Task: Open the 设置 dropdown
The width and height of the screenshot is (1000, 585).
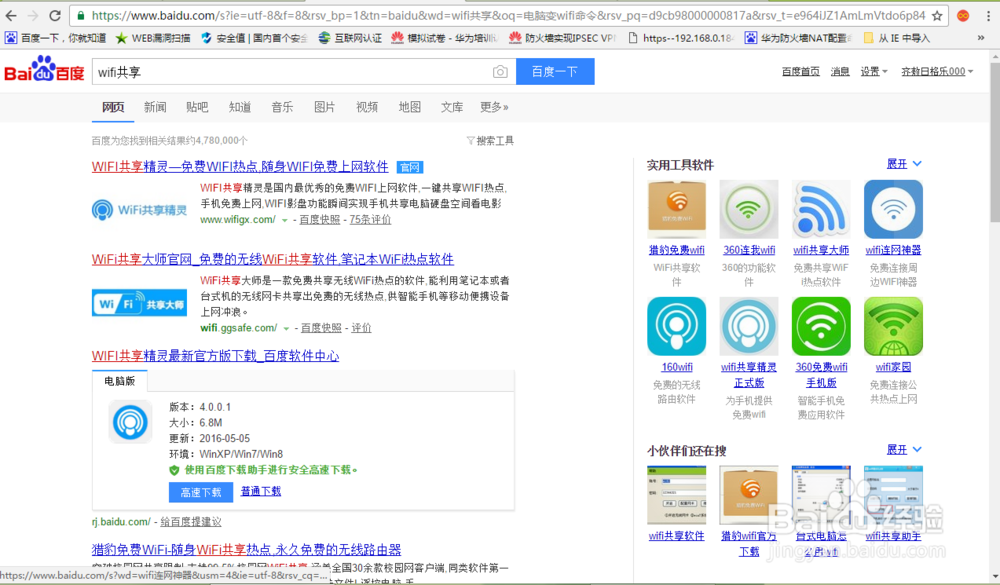Action: click(x=874, y=71)
